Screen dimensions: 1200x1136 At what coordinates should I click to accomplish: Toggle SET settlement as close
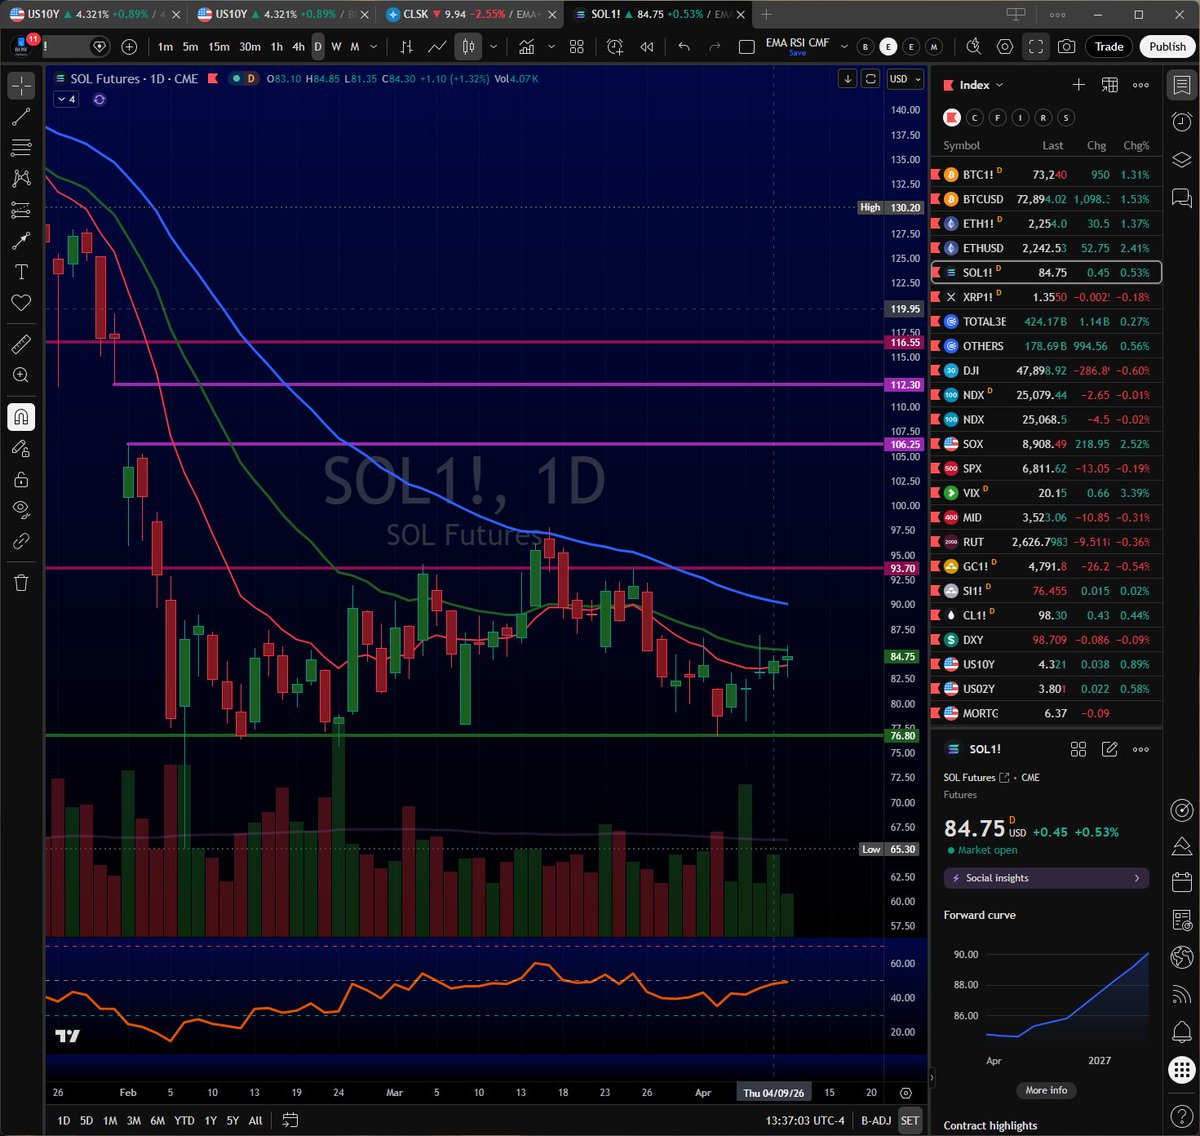909,1120
